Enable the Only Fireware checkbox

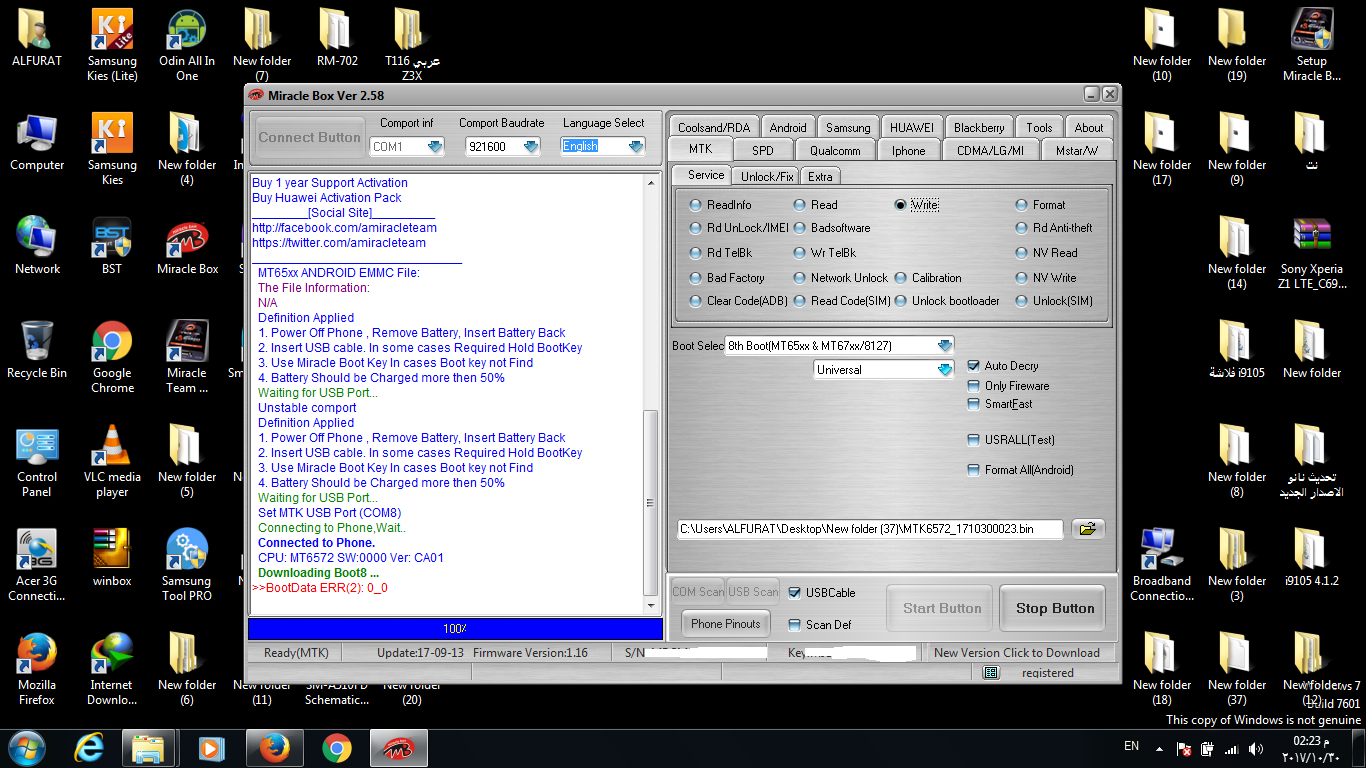(x=1009, y=386)
